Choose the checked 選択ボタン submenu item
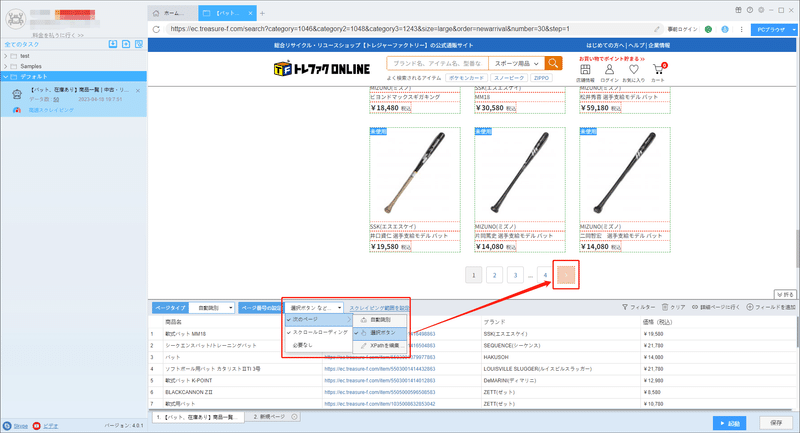 380,333
